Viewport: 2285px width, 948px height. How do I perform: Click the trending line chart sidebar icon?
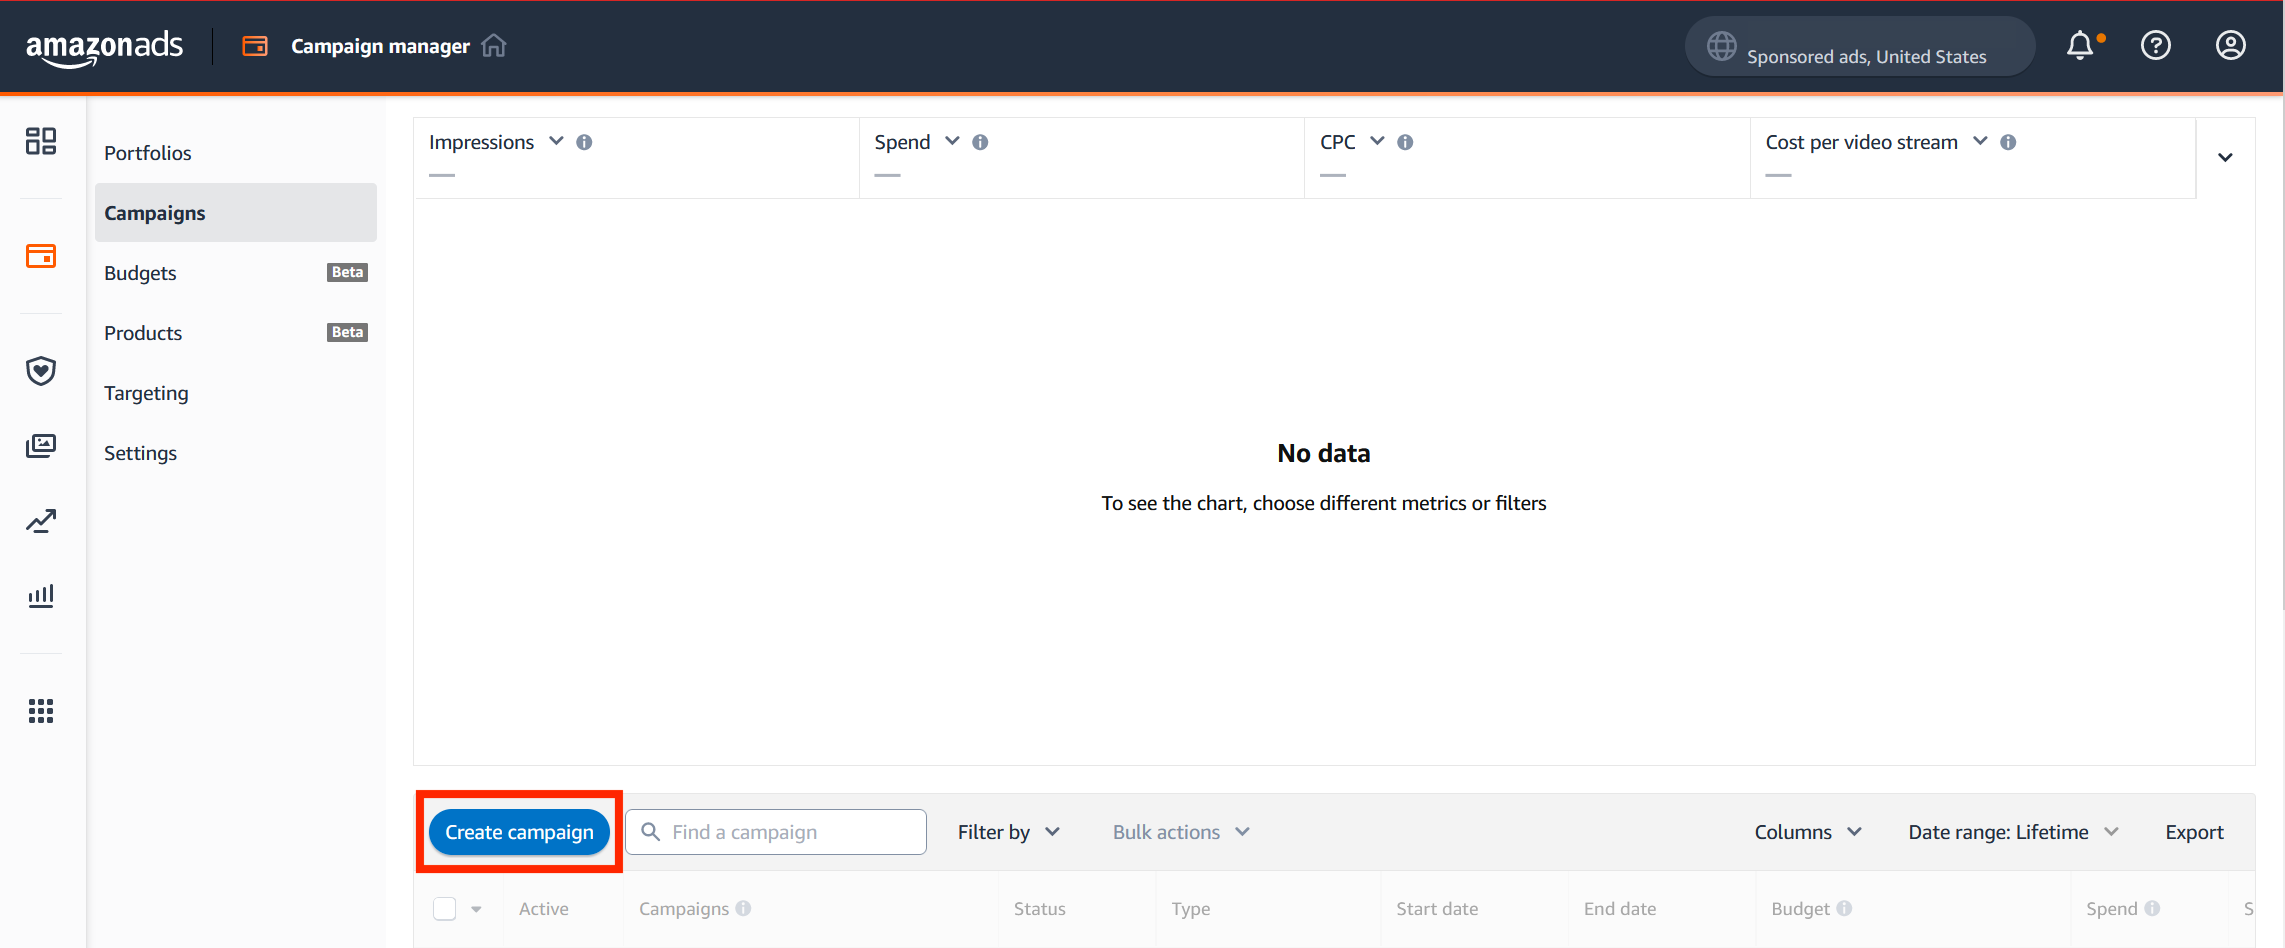[41, 521]
